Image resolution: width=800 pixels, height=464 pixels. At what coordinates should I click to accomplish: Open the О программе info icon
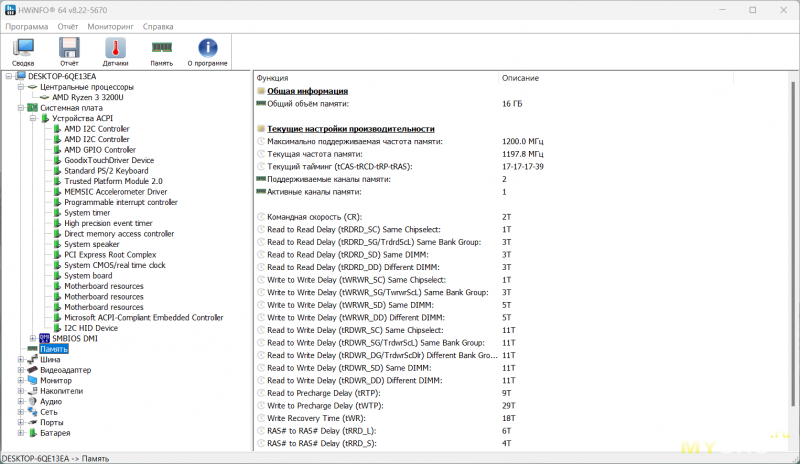pos(208,52)
